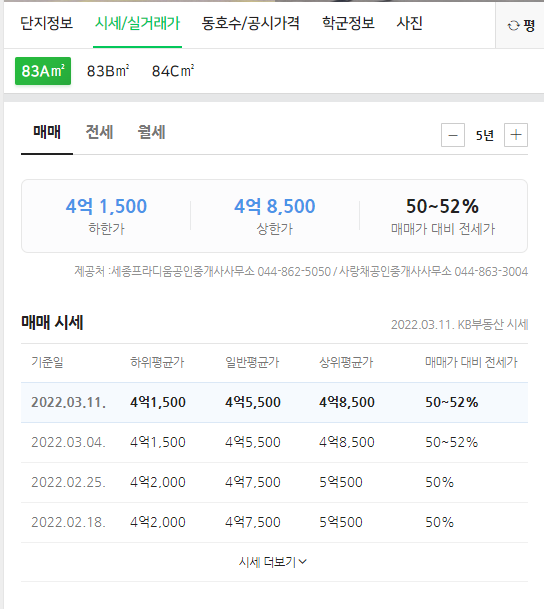The image size is (544, 609).
Task: Click the 평 unit conversion button
Action: [x=521, y=25]
